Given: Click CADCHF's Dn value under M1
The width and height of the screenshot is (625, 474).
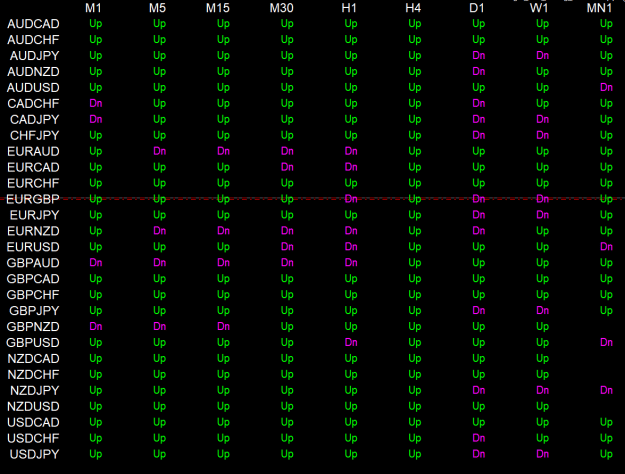Looking at the screenshot, I should (96, 103).
